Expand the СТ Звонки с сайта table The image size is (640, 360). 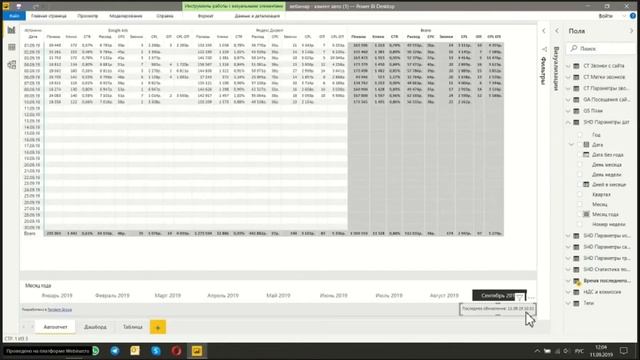click(568, 66)
